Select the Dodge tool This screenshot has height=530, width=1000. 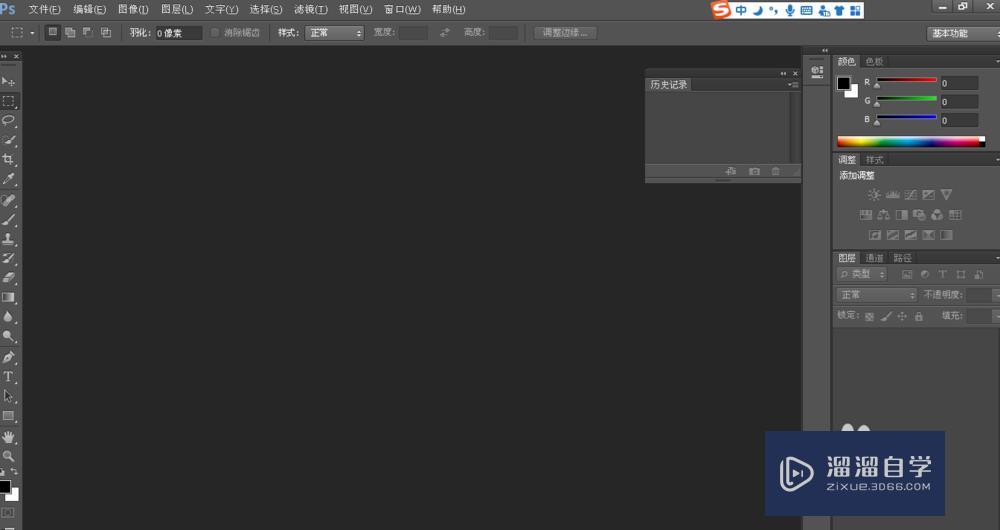(8, 336)
